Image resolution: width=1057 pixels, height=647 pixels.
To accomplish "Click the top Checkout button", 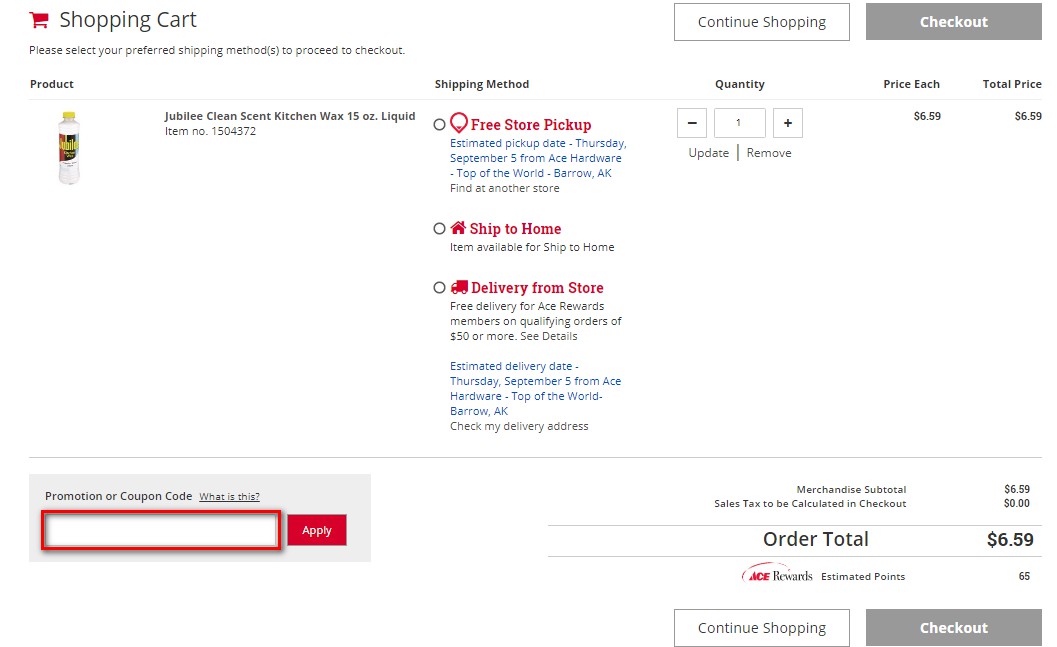I will tap(954, 22).
